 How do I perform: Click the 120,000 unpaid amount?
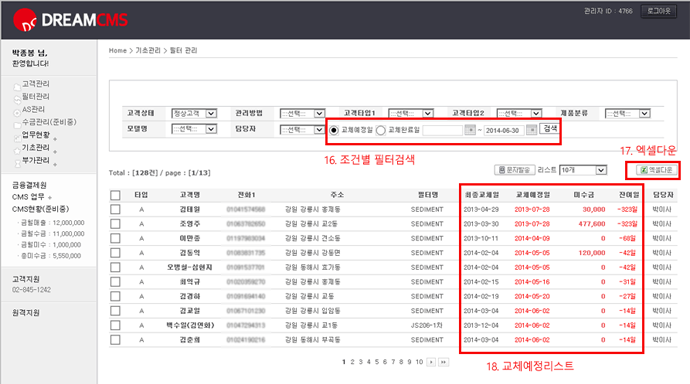pyautogui.click(x=592, y=253)
